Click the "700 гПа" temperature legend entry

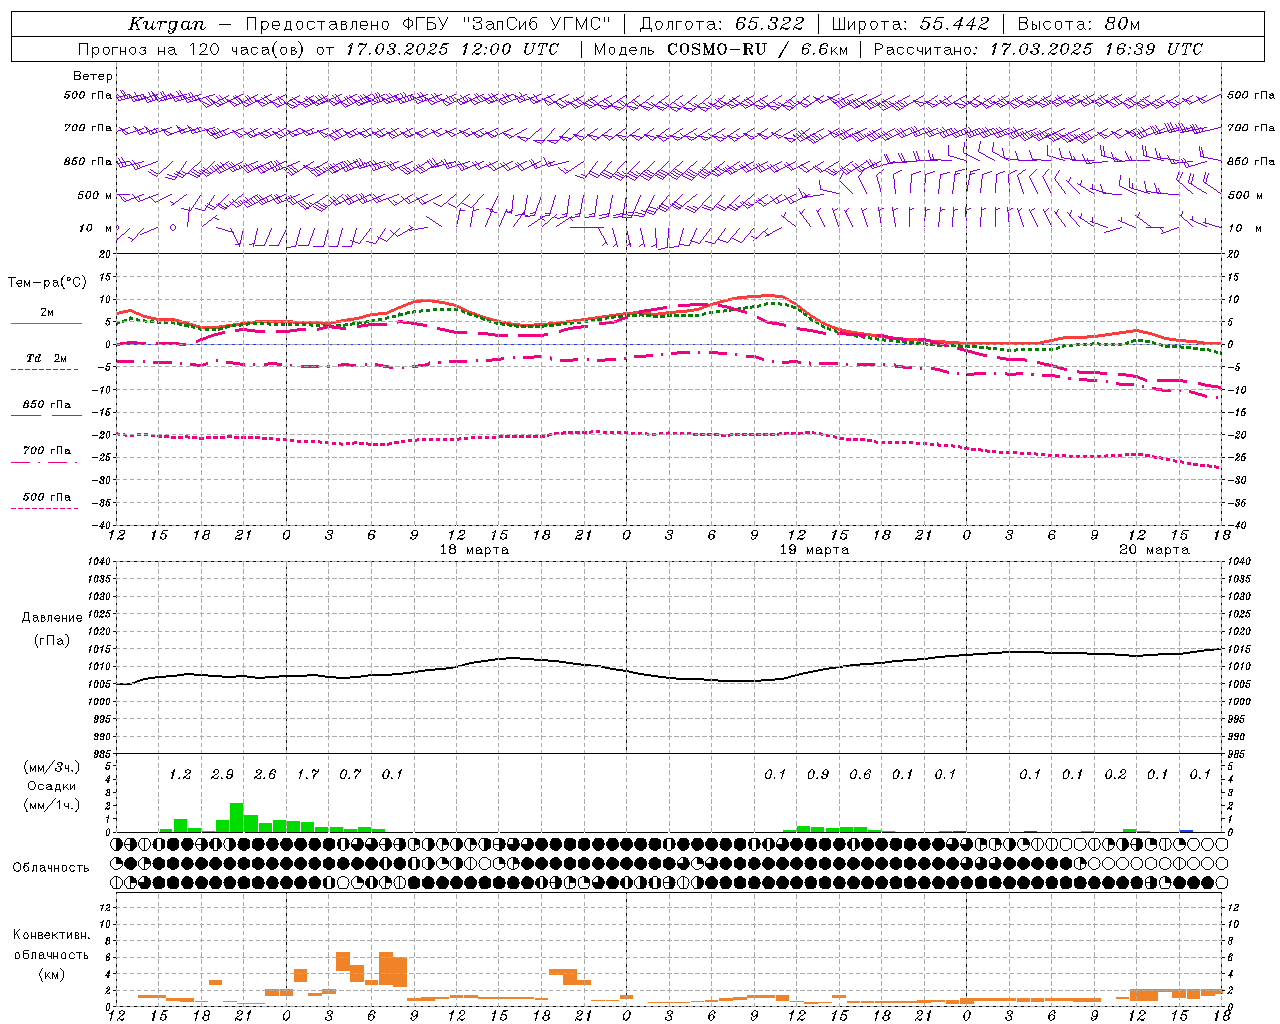coord(46,451)
